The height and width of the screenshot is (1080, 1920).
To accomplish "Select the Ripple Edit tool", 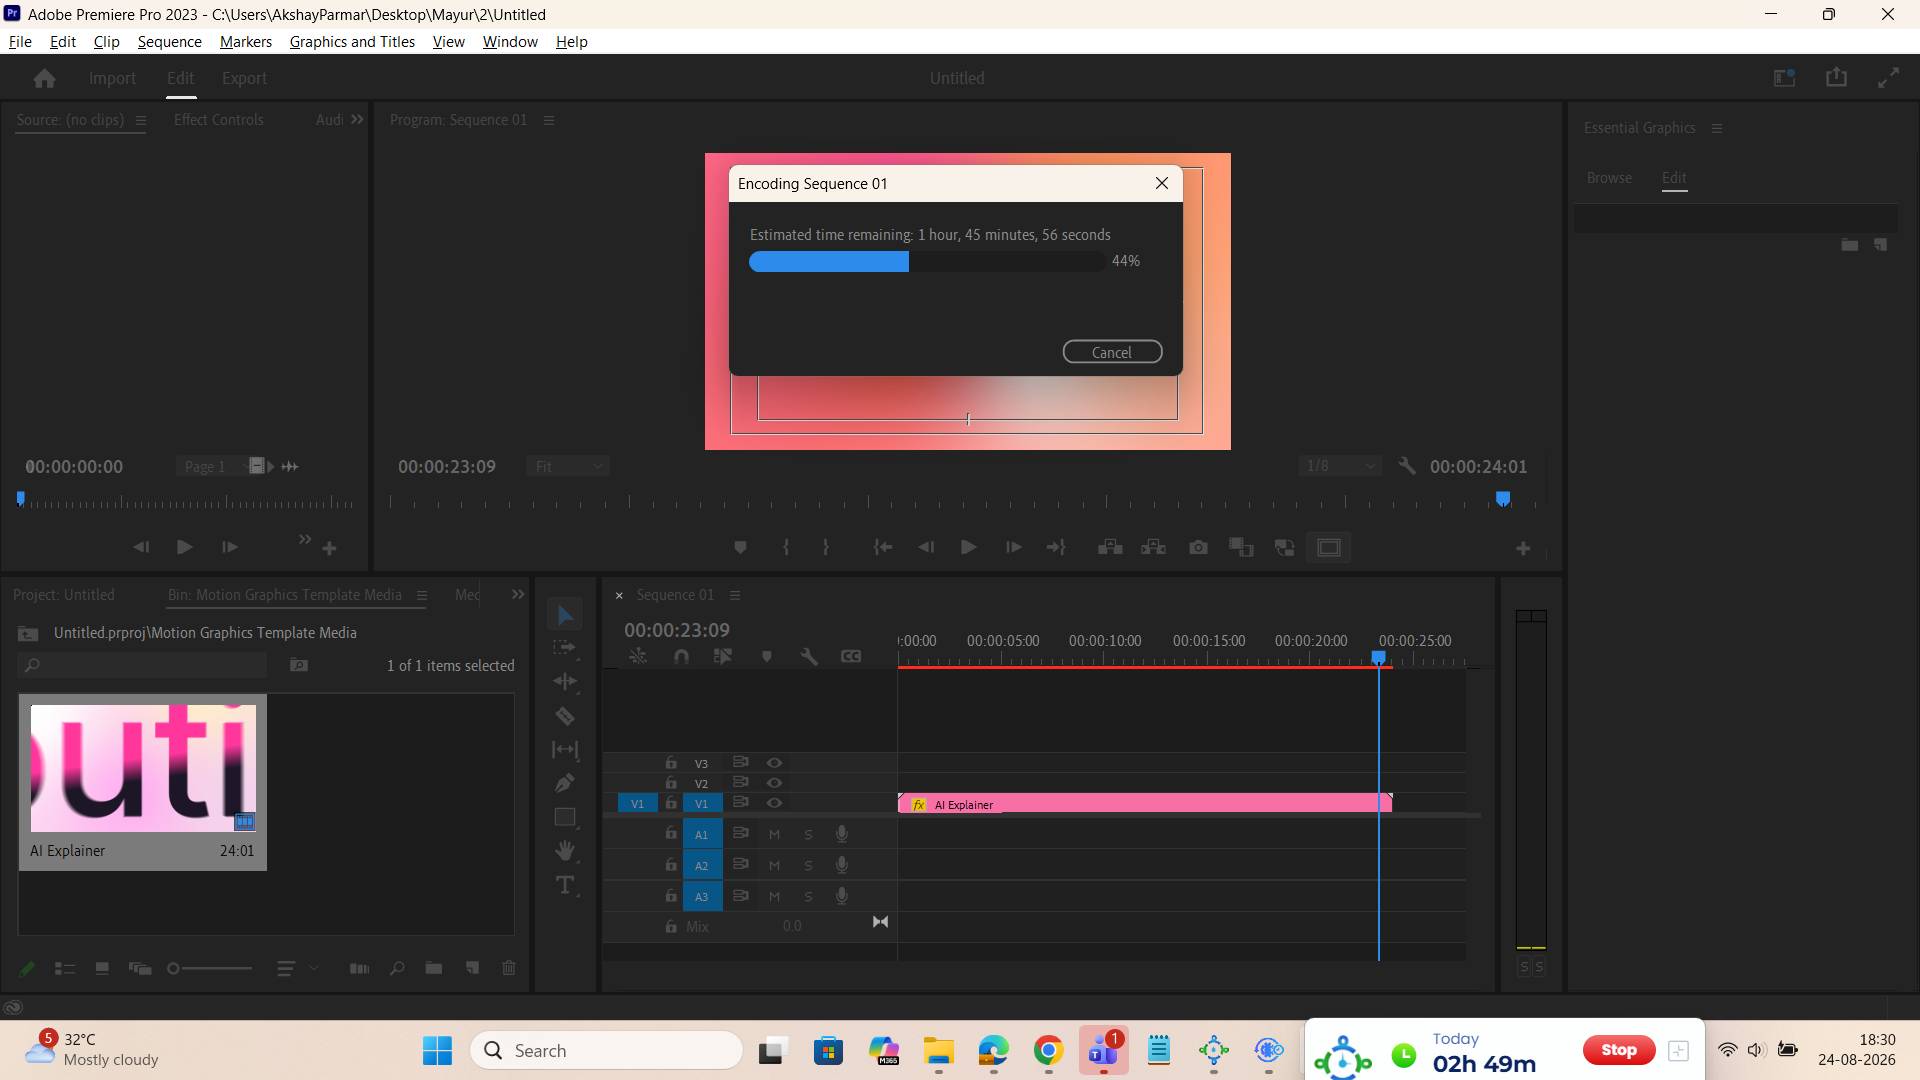I will [565, 681].
